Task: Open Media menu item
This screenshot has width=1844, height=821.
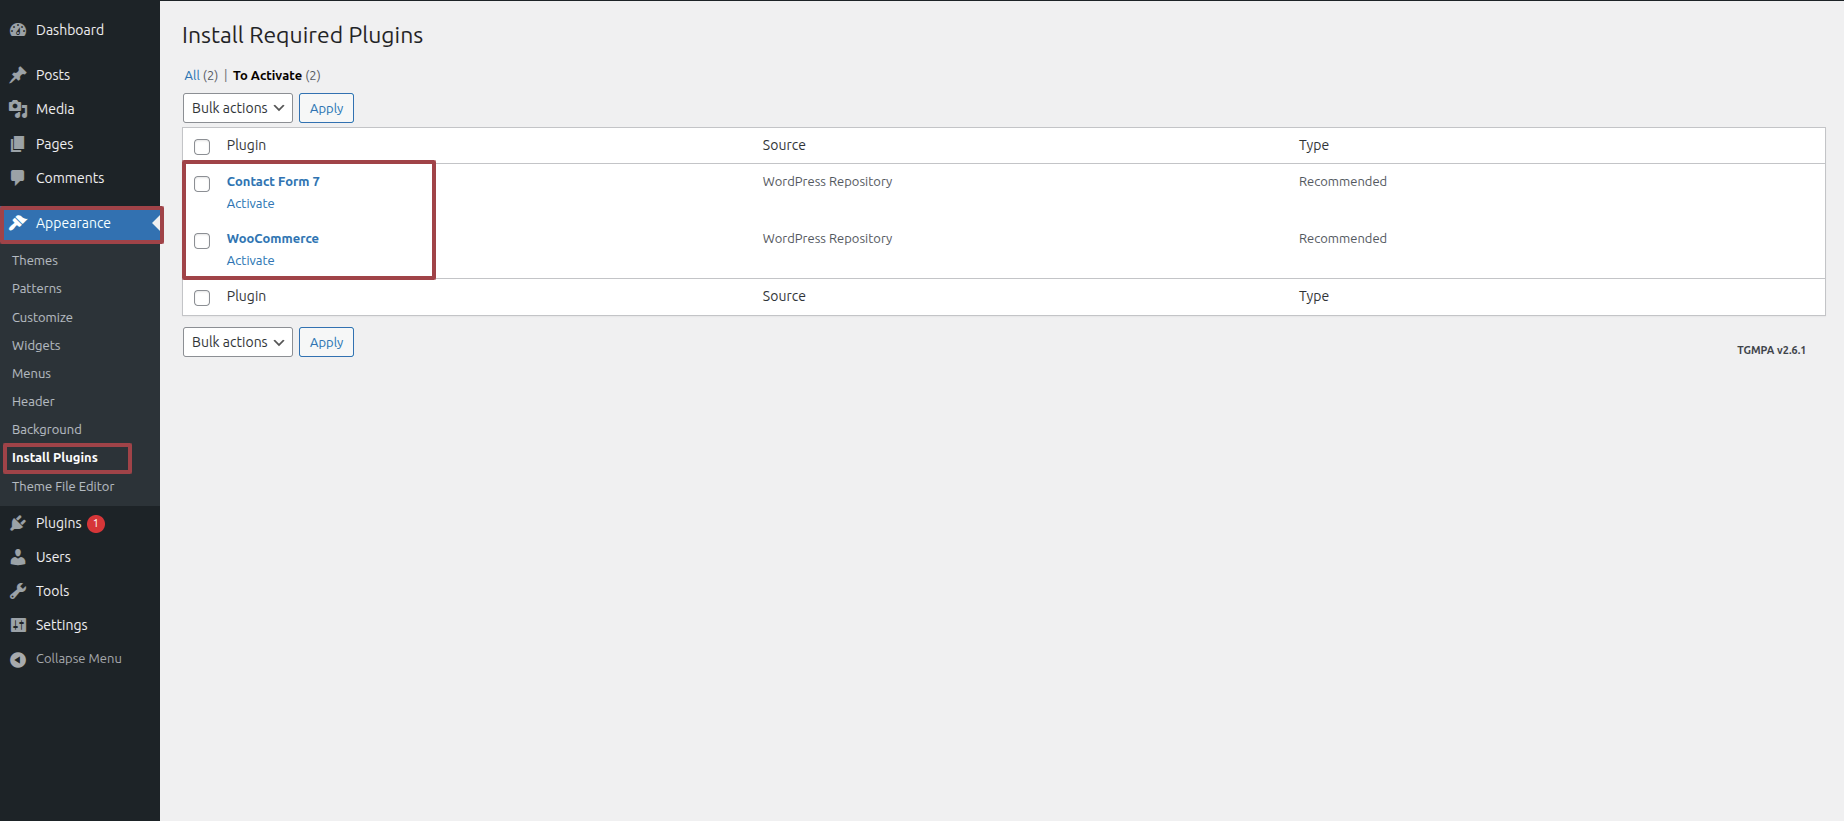Action: pyautogui.click(x=55, y=109)
